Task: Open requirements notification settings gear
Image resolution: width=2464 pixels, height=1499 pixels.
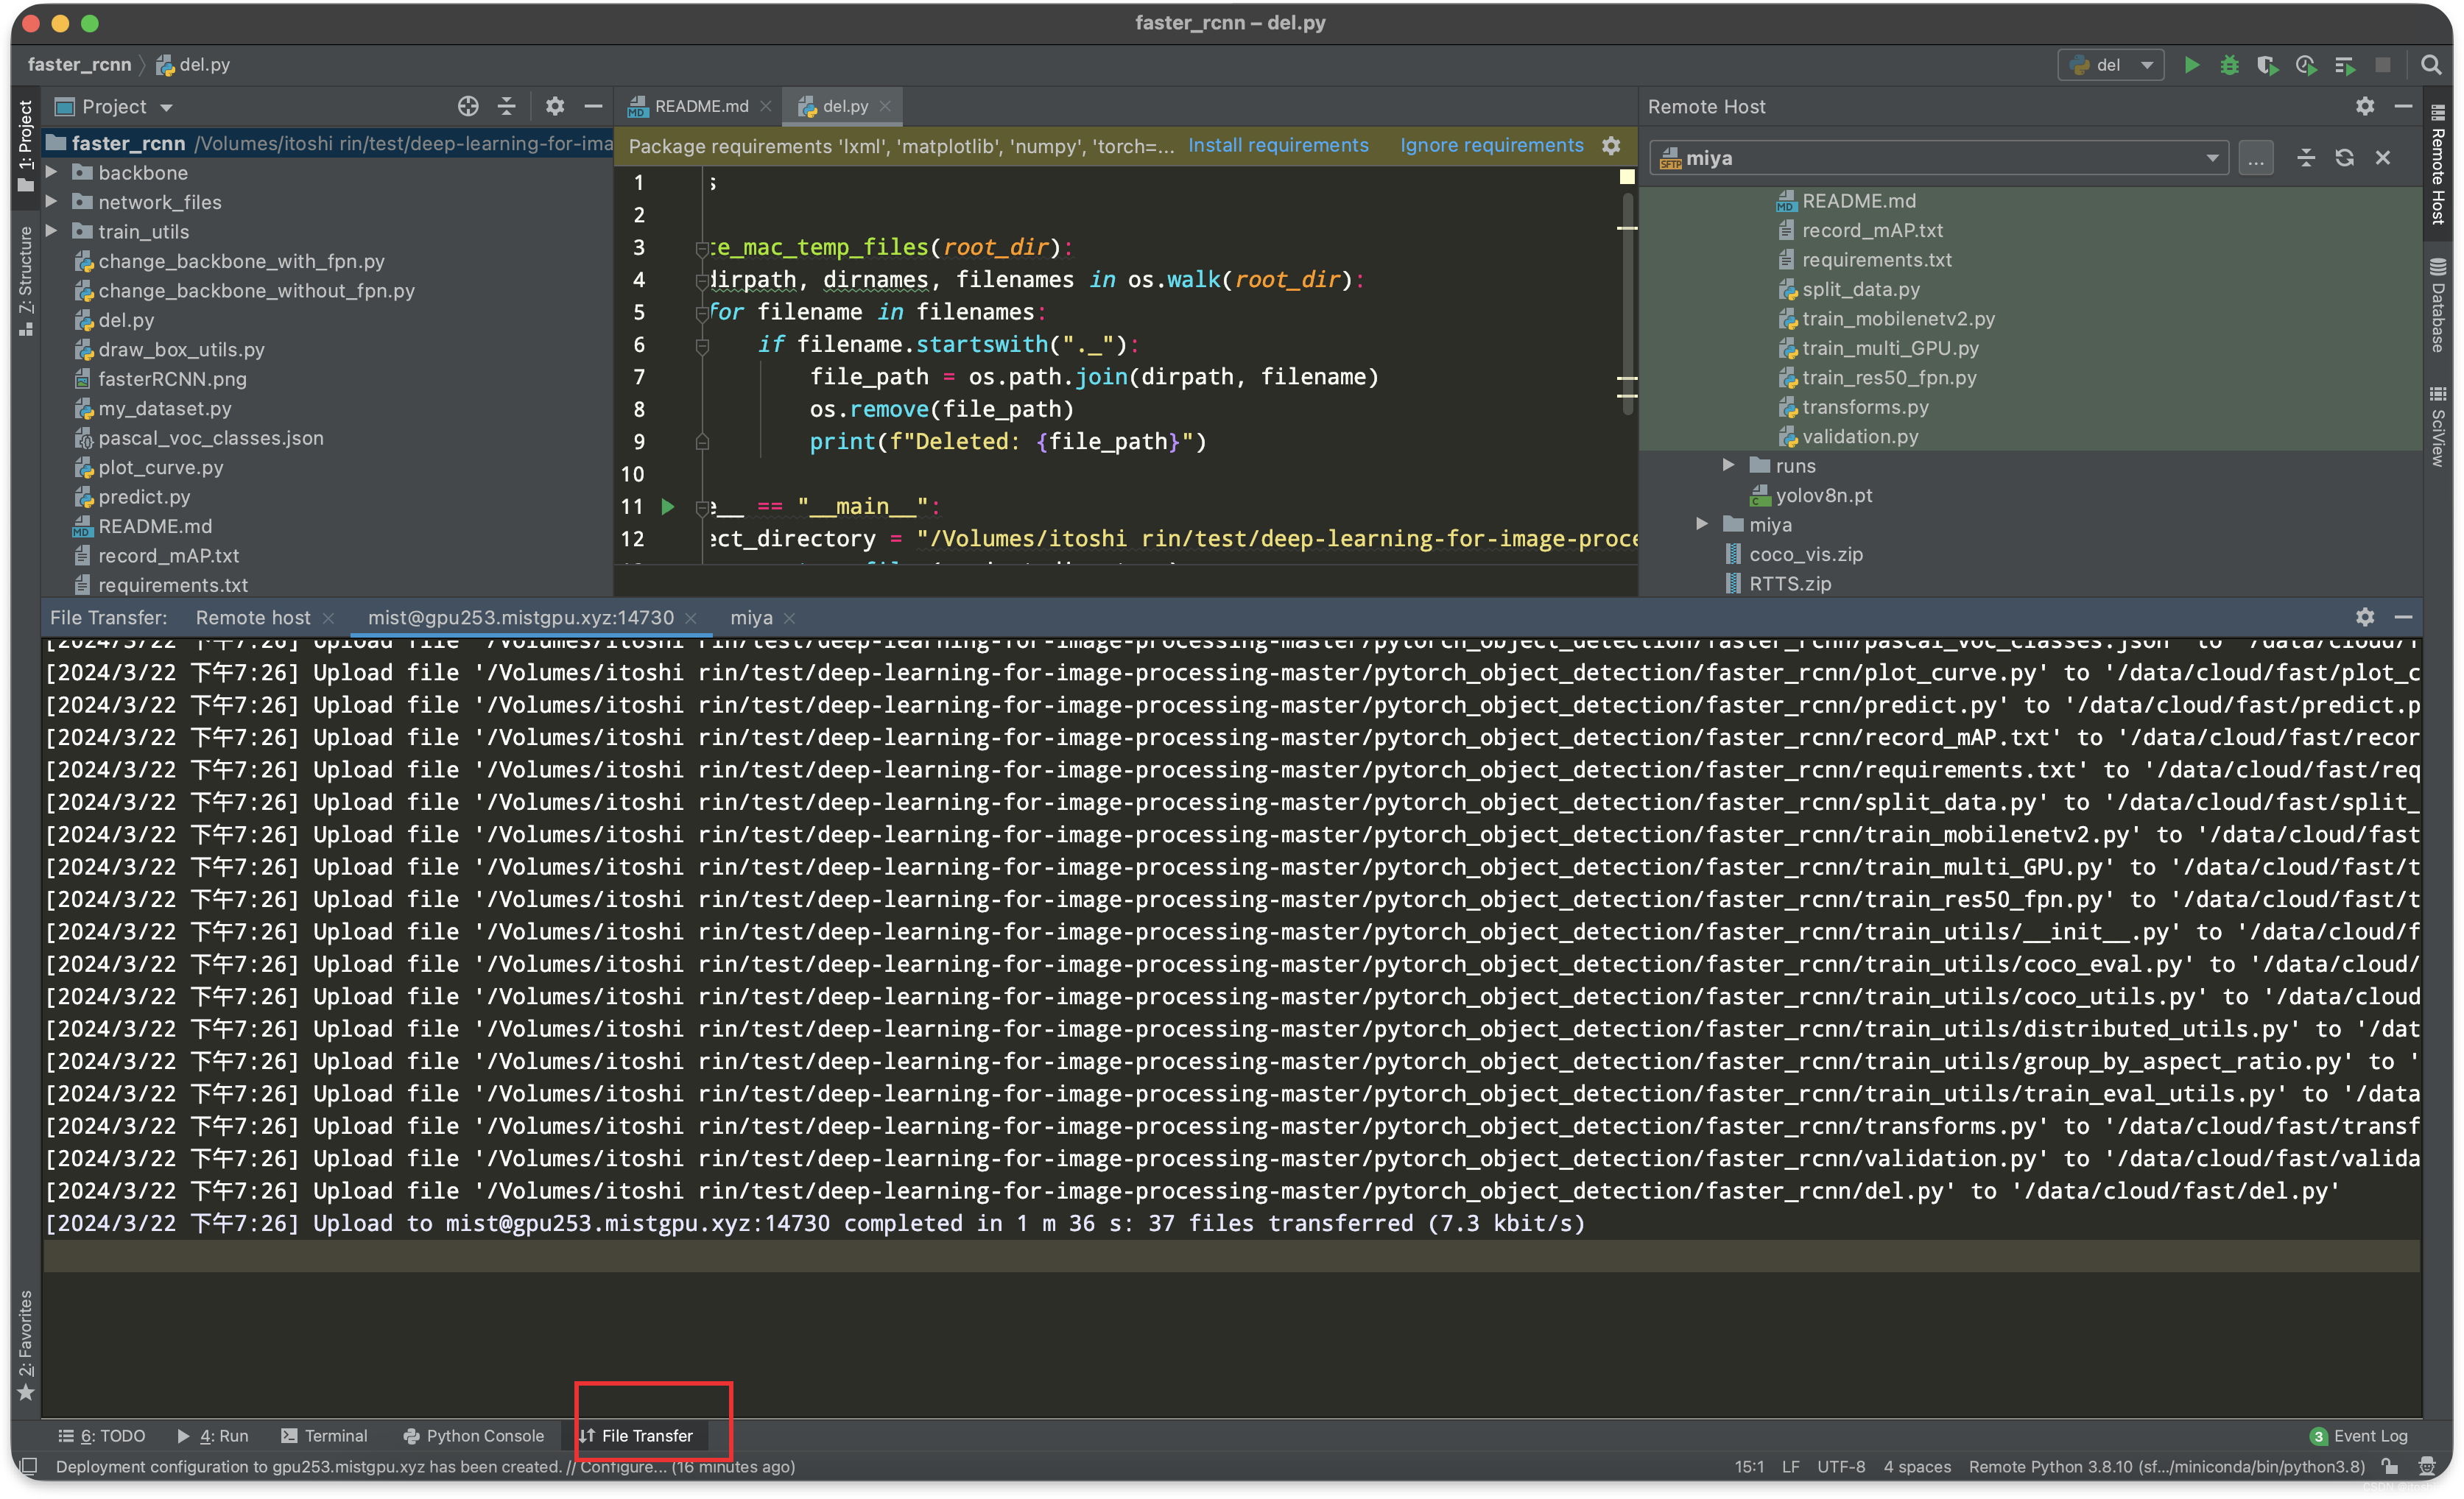Action: 1611,146
